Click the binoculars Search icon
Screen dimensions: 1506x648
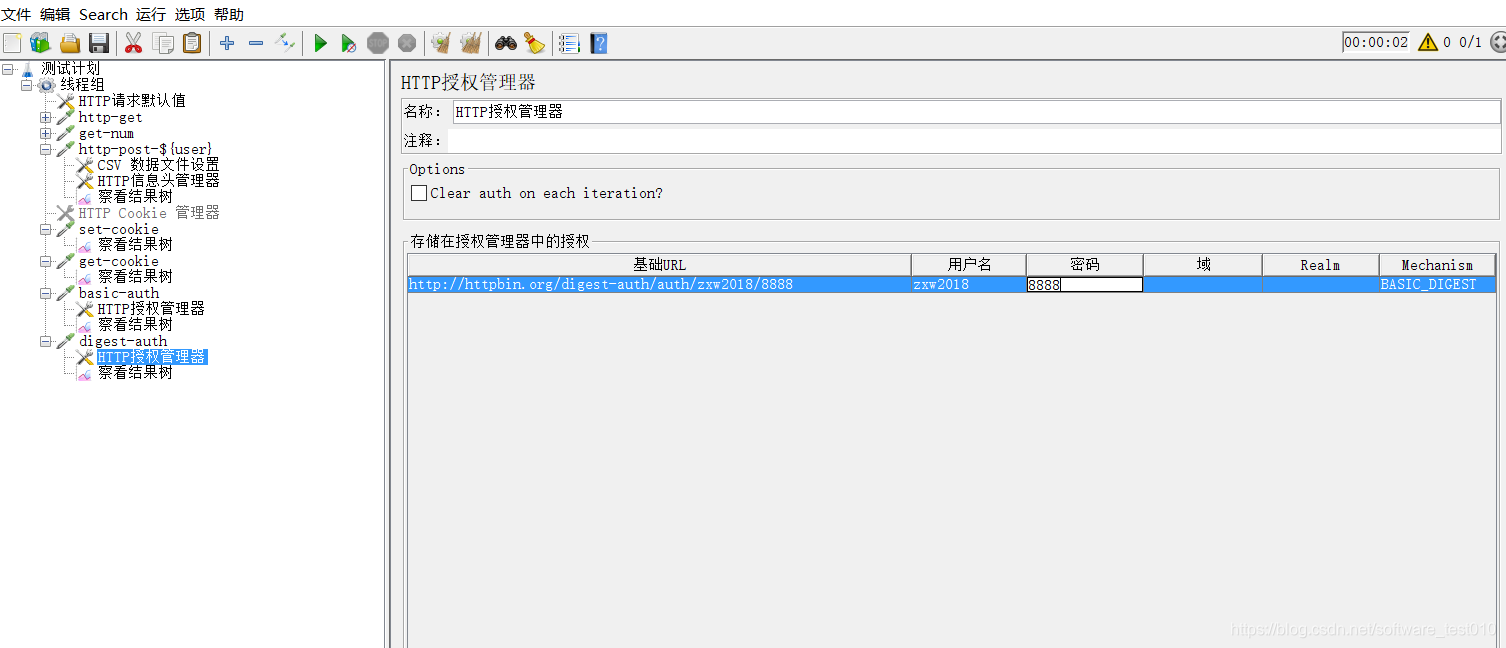point(506,43)
